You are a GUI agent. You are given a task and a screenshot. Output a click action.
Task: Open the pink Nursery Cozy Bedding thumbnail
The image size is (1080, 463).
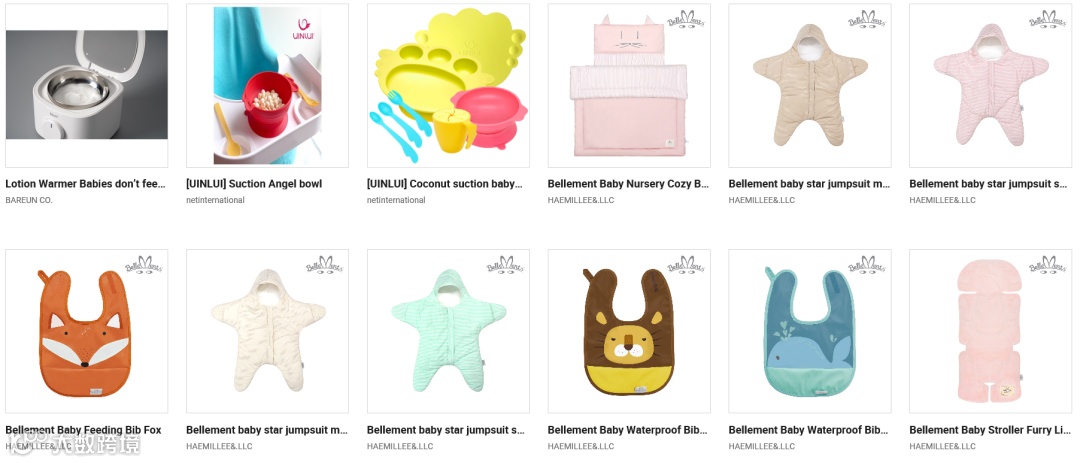[629, 85]
